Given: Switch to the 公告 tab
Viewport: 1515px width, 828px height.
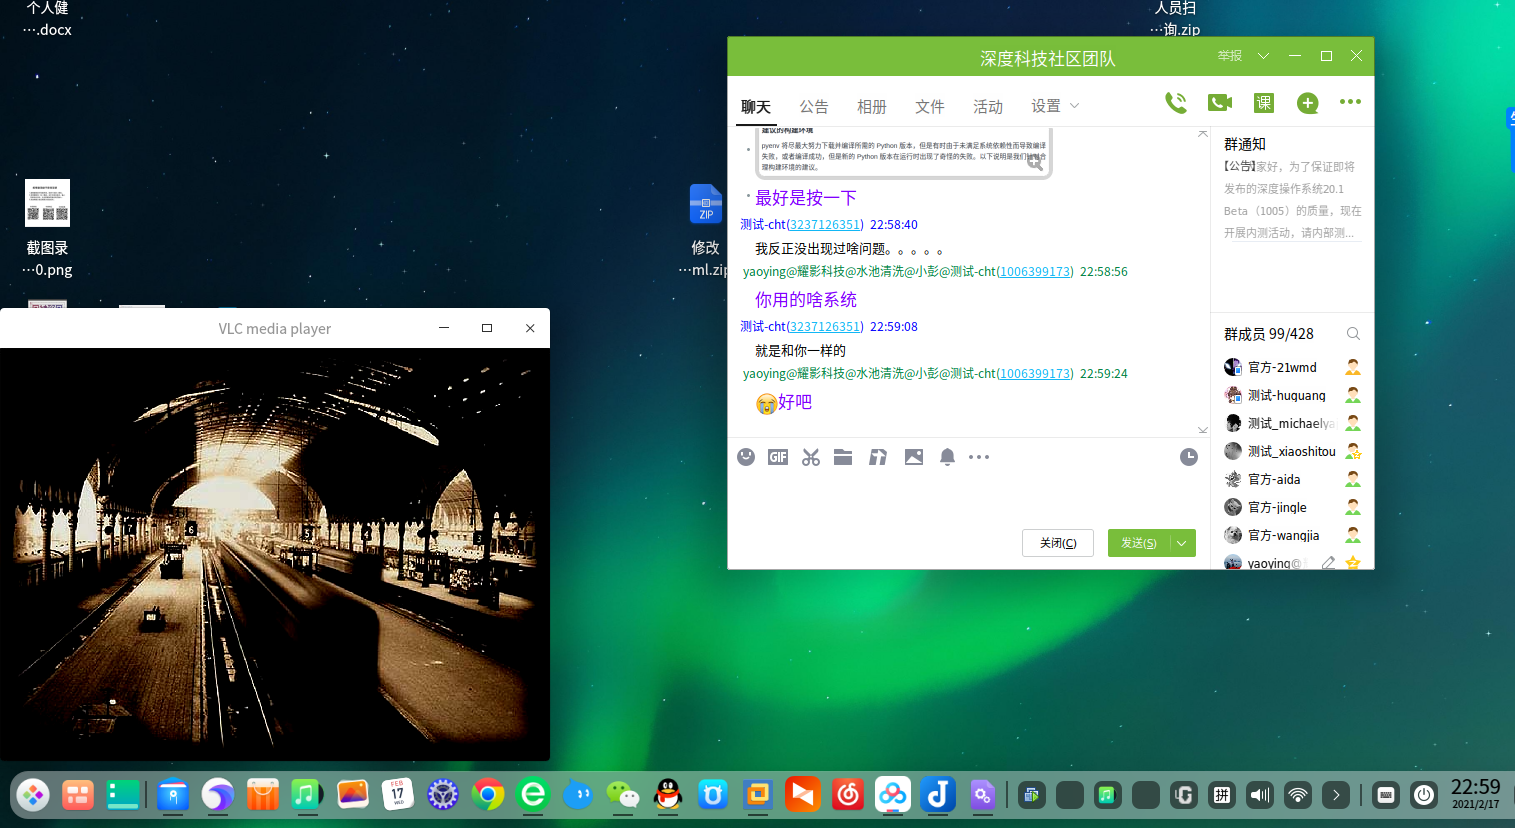Looking at the screenshot, I should point(814,107).
